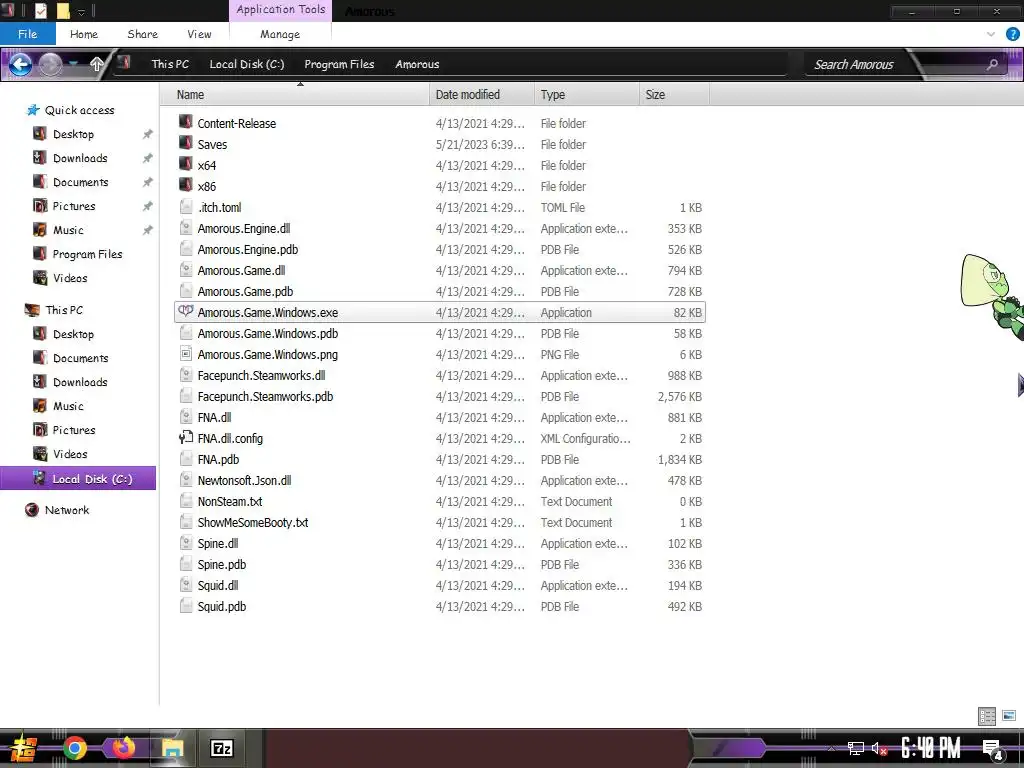This screenshot has height=768, width=1024.
Task: Open Music under Quick access
Action: (x=68, y=230)
